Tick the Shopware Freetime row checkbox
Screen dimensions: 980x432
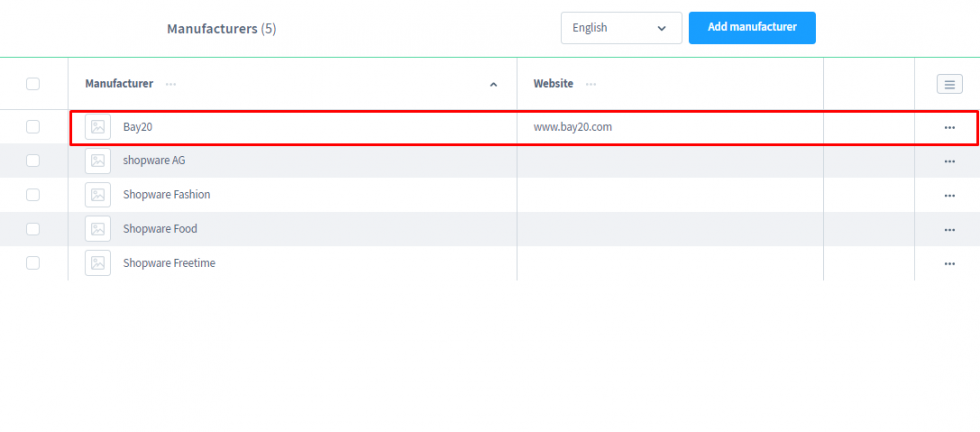tap(33, 263)
